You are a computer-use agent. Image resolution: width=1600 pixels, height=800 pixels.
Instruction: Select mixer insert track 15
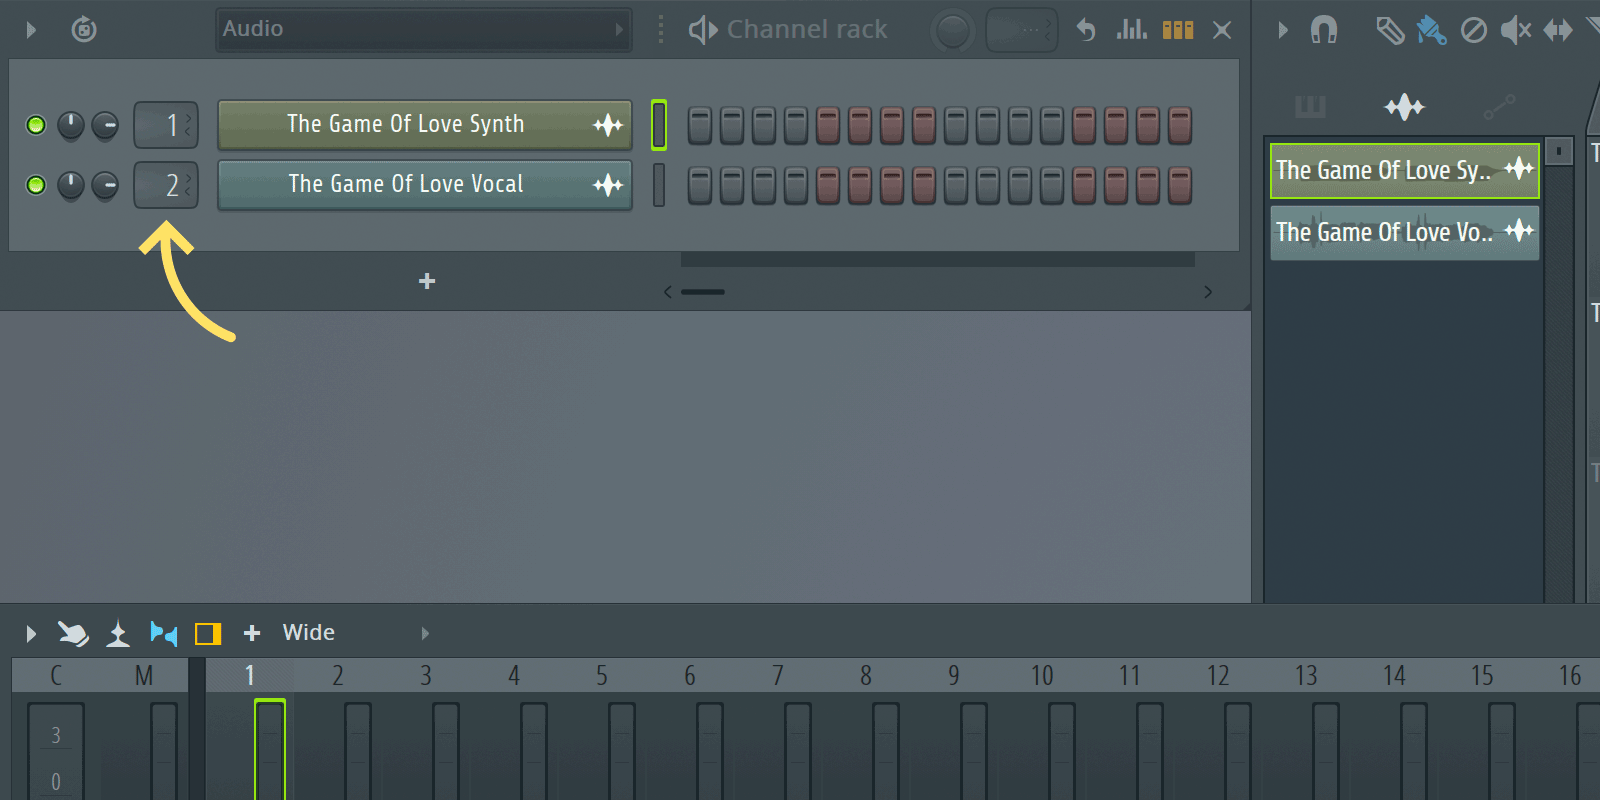coord(1482,676)
